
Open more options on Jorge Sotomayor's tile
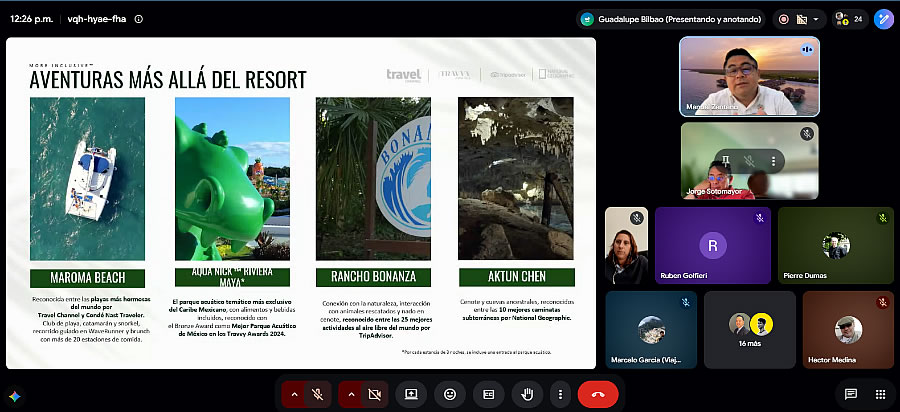click(773, 161)
